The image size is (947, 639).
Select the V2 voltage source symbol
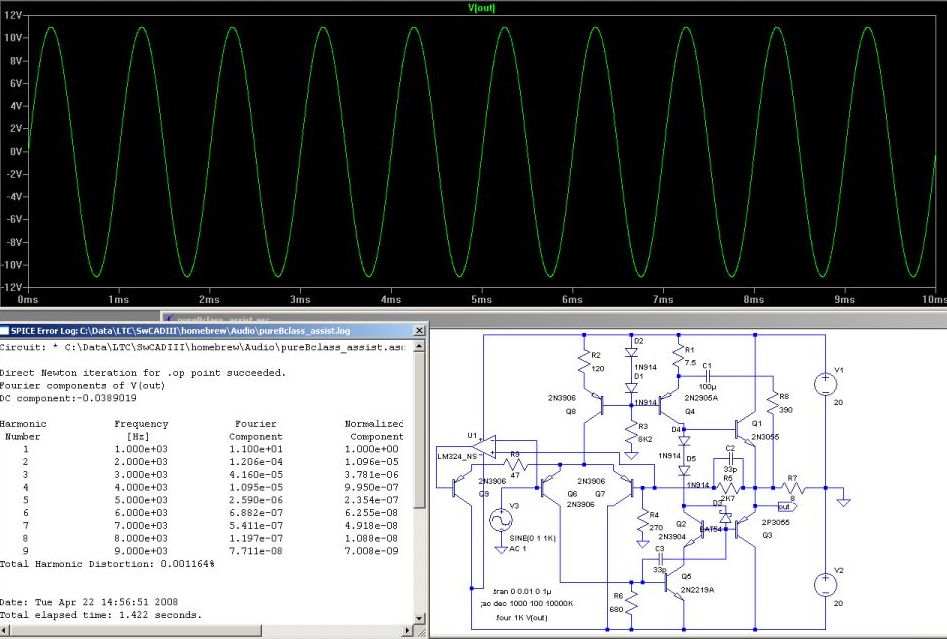823,584
